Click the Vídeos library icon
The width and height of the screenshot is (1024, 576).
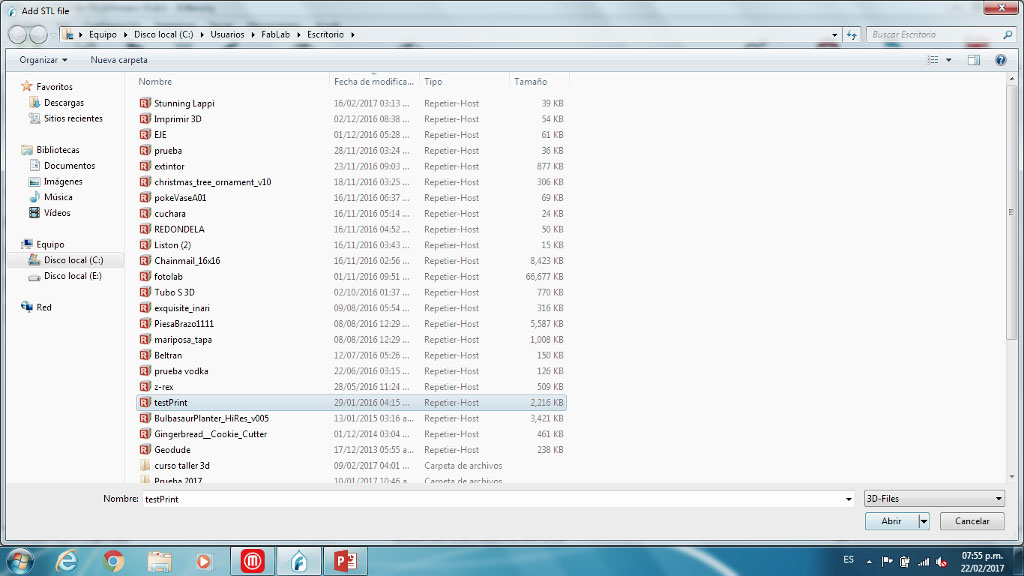point(35,213)
